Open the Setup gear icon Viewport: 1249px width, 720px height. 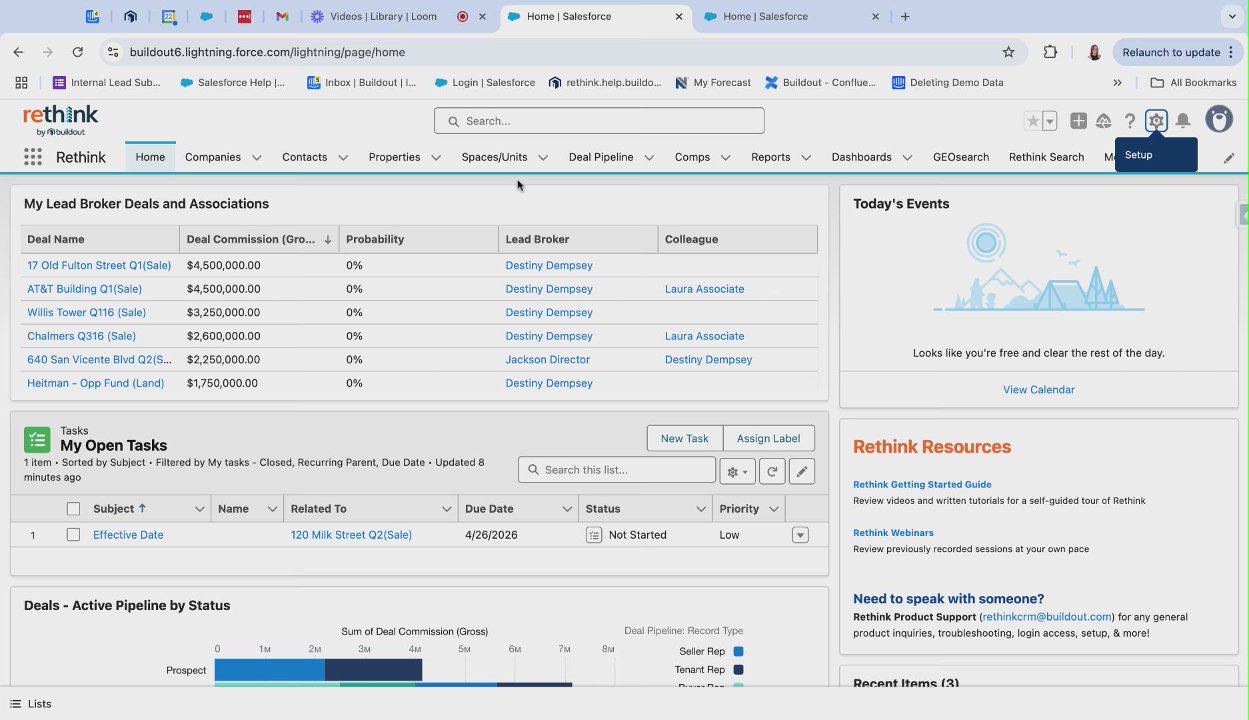tap(1156, 121)
